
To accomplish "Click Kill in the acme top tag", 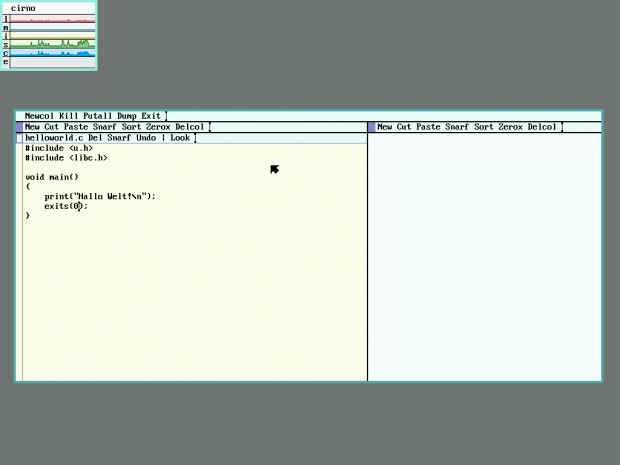I will click(x=68, y=116).
